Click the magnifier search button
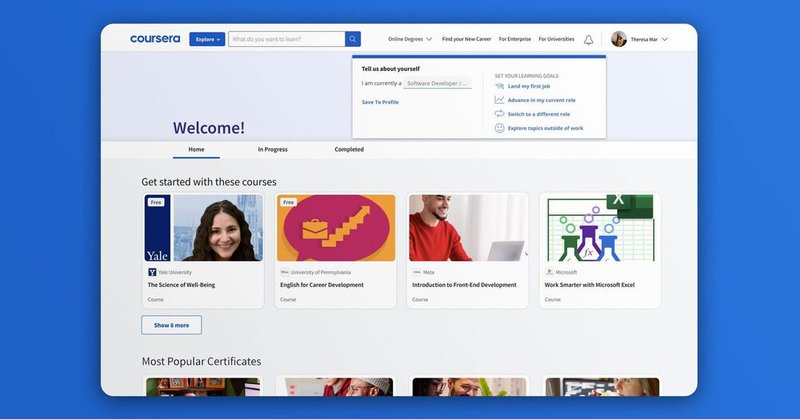This screenshot has width=800, height=419. [x=353, y=39]
